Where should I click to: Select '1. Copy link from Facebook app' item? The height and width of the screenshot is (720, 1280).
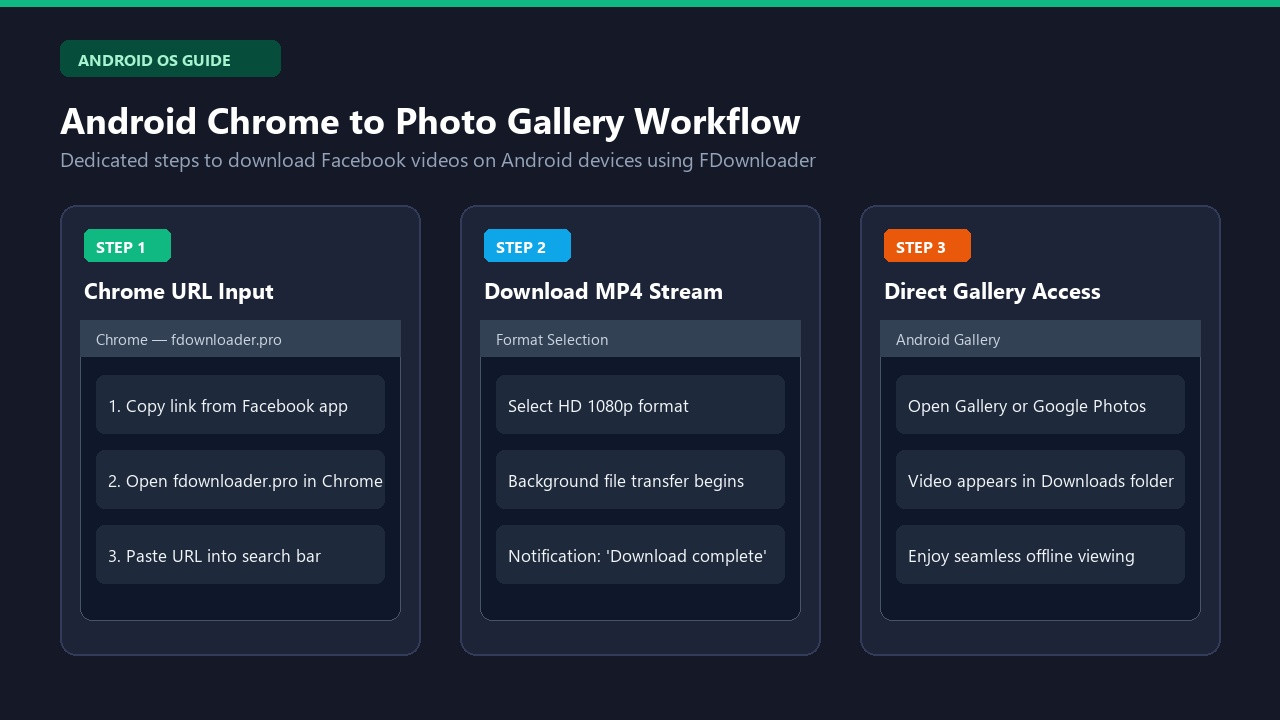click(x=240, y=405)
